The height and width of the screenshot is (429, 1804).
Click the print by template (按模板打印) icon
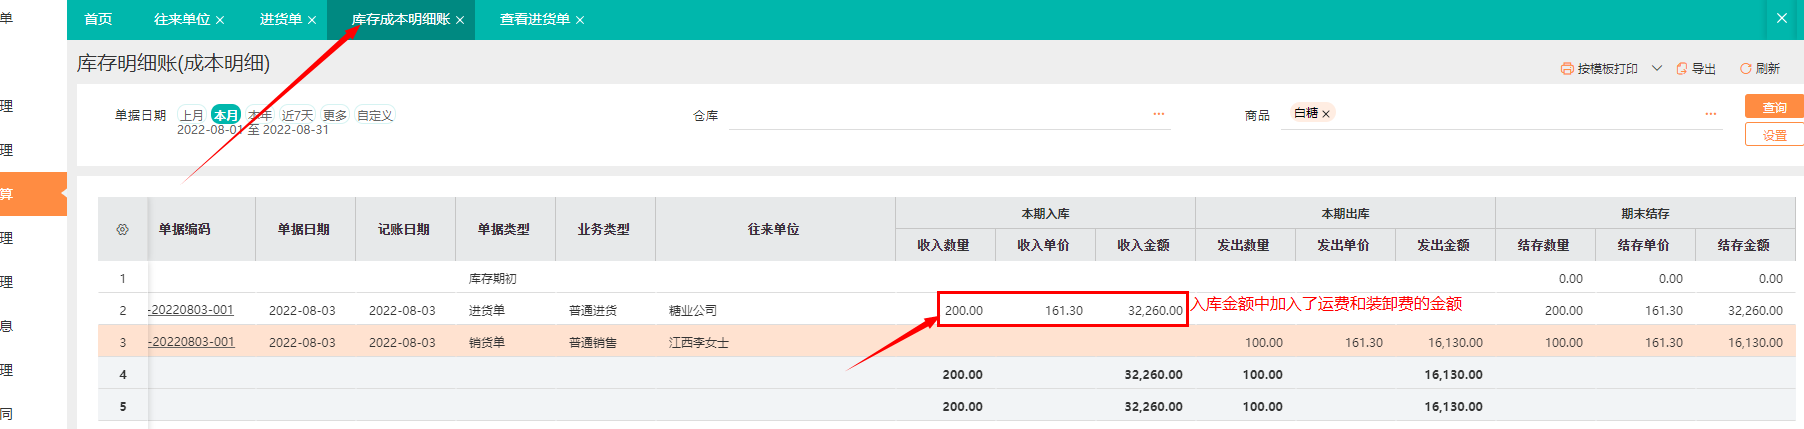pyautogui.click(x=1567, y=69)
